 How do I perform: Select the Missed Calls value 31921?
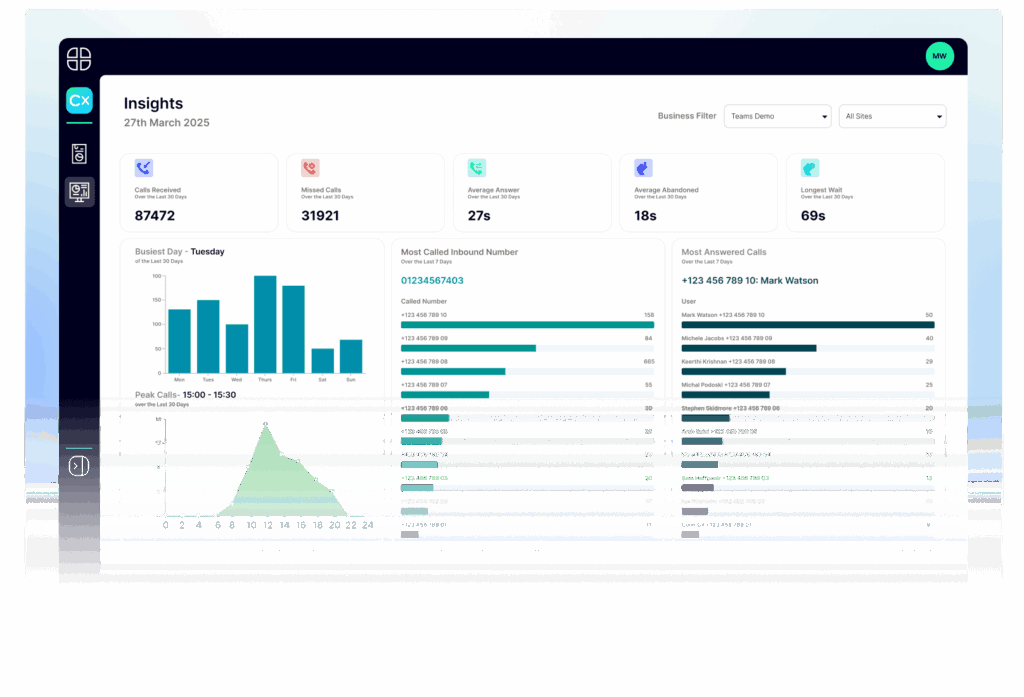320,216
